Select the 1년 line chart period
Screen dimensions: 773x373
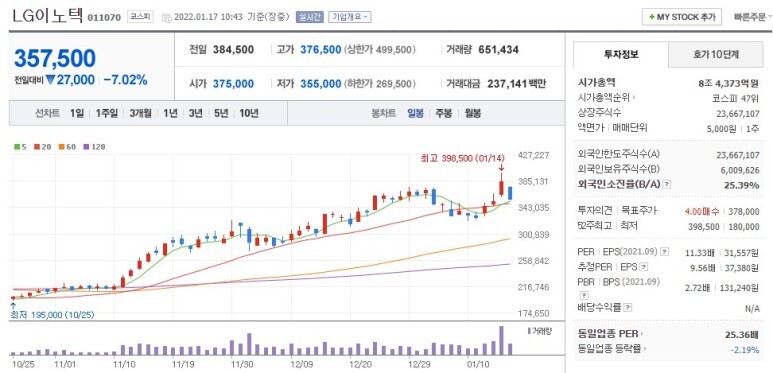(170, 113)
